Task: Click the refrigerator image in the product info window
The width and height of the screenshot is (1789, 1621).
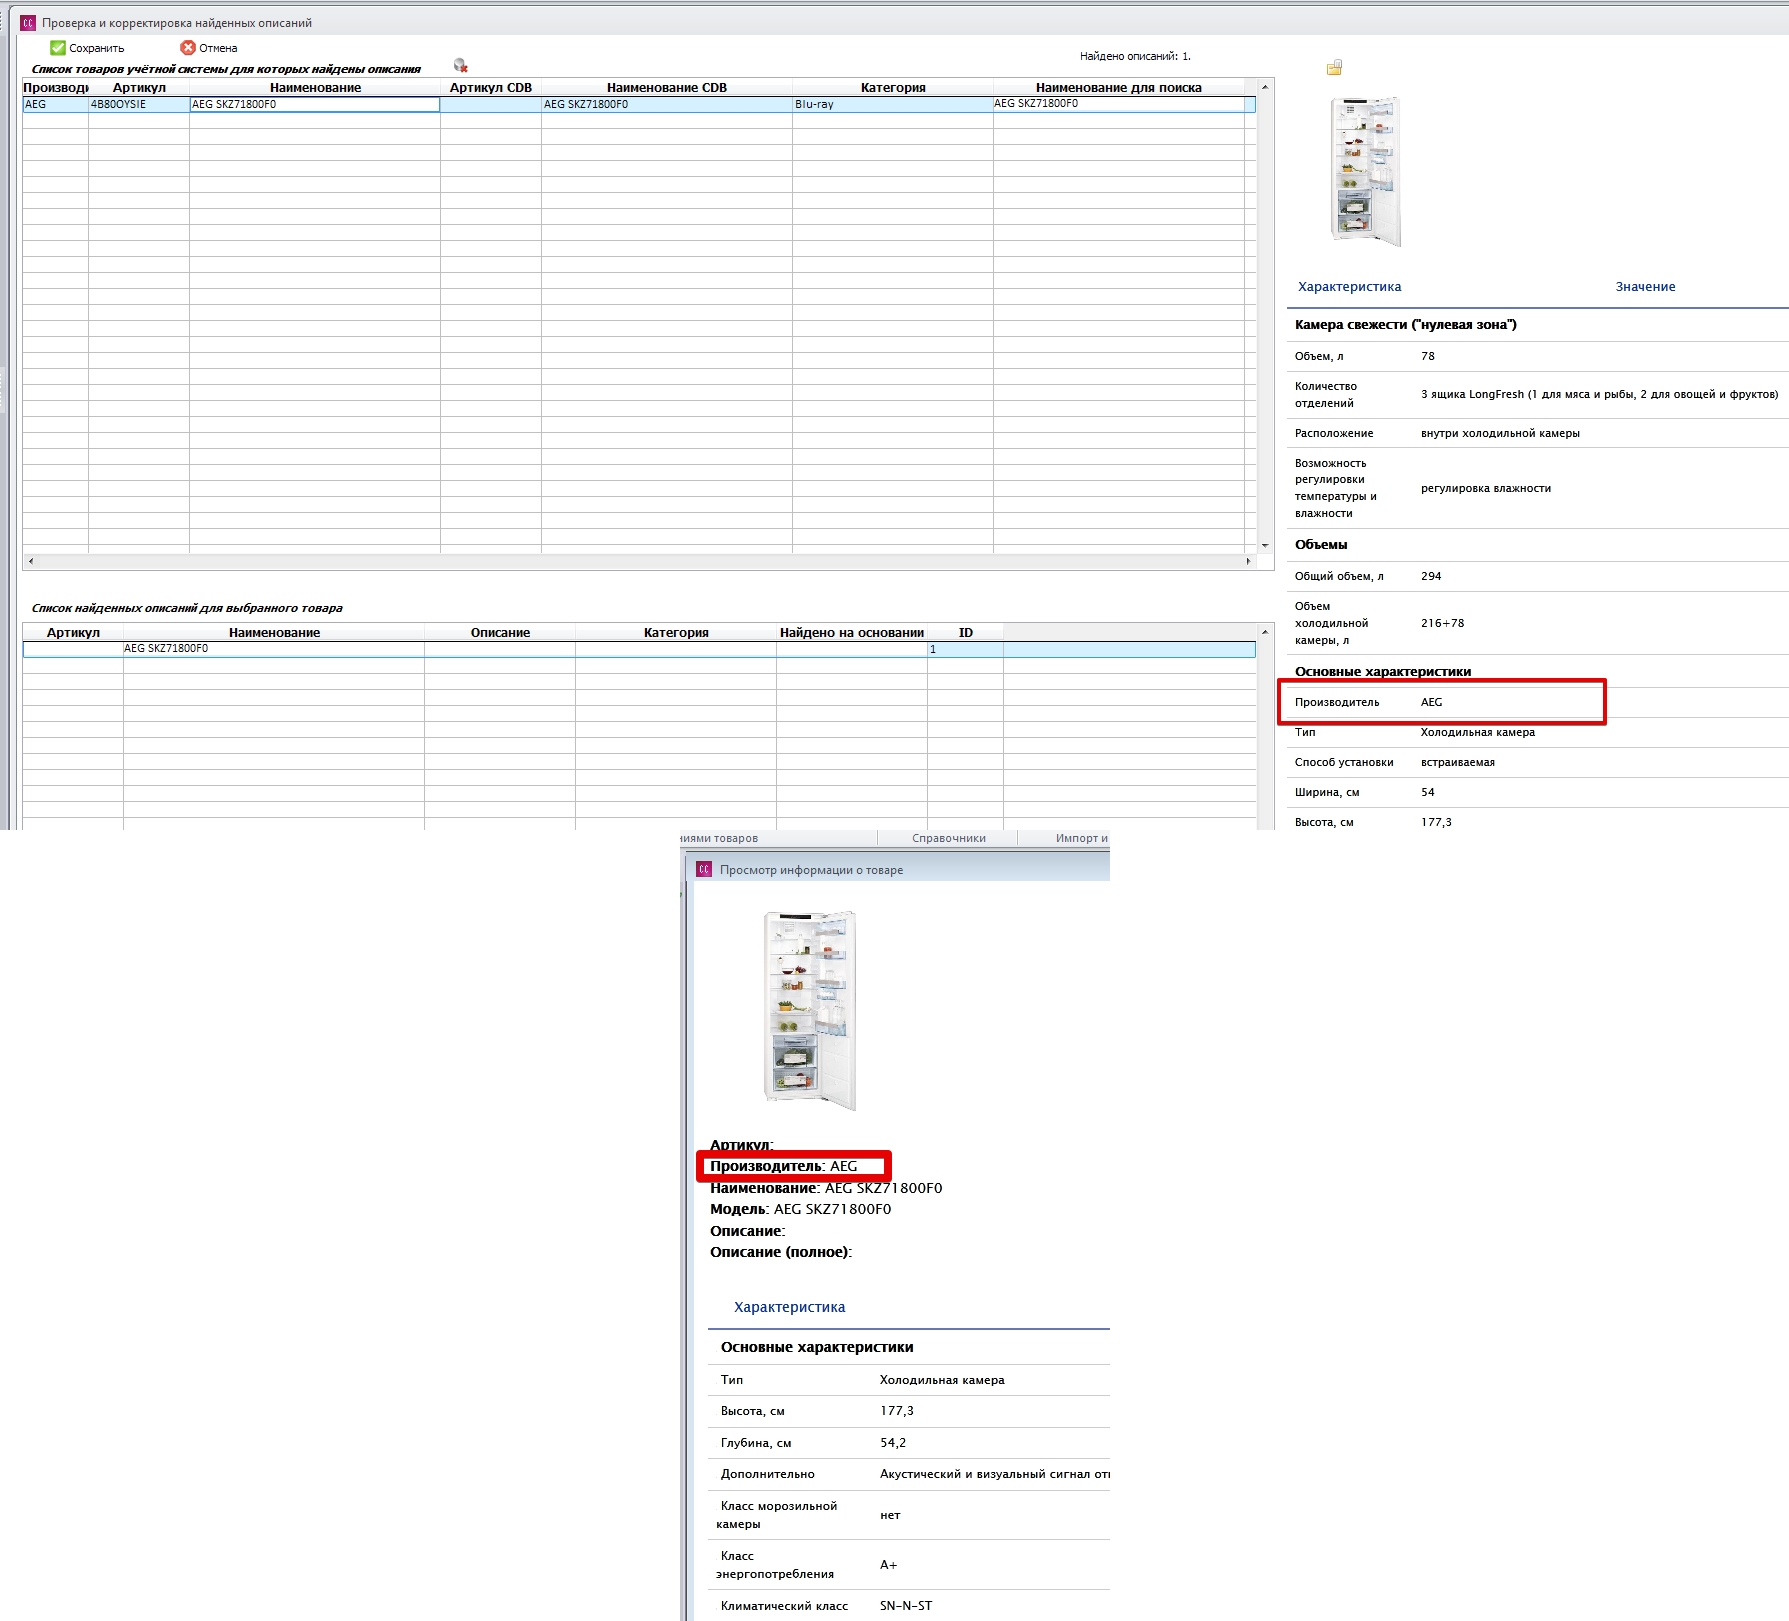Action: pyautogui.click(x=811, y=1010)
